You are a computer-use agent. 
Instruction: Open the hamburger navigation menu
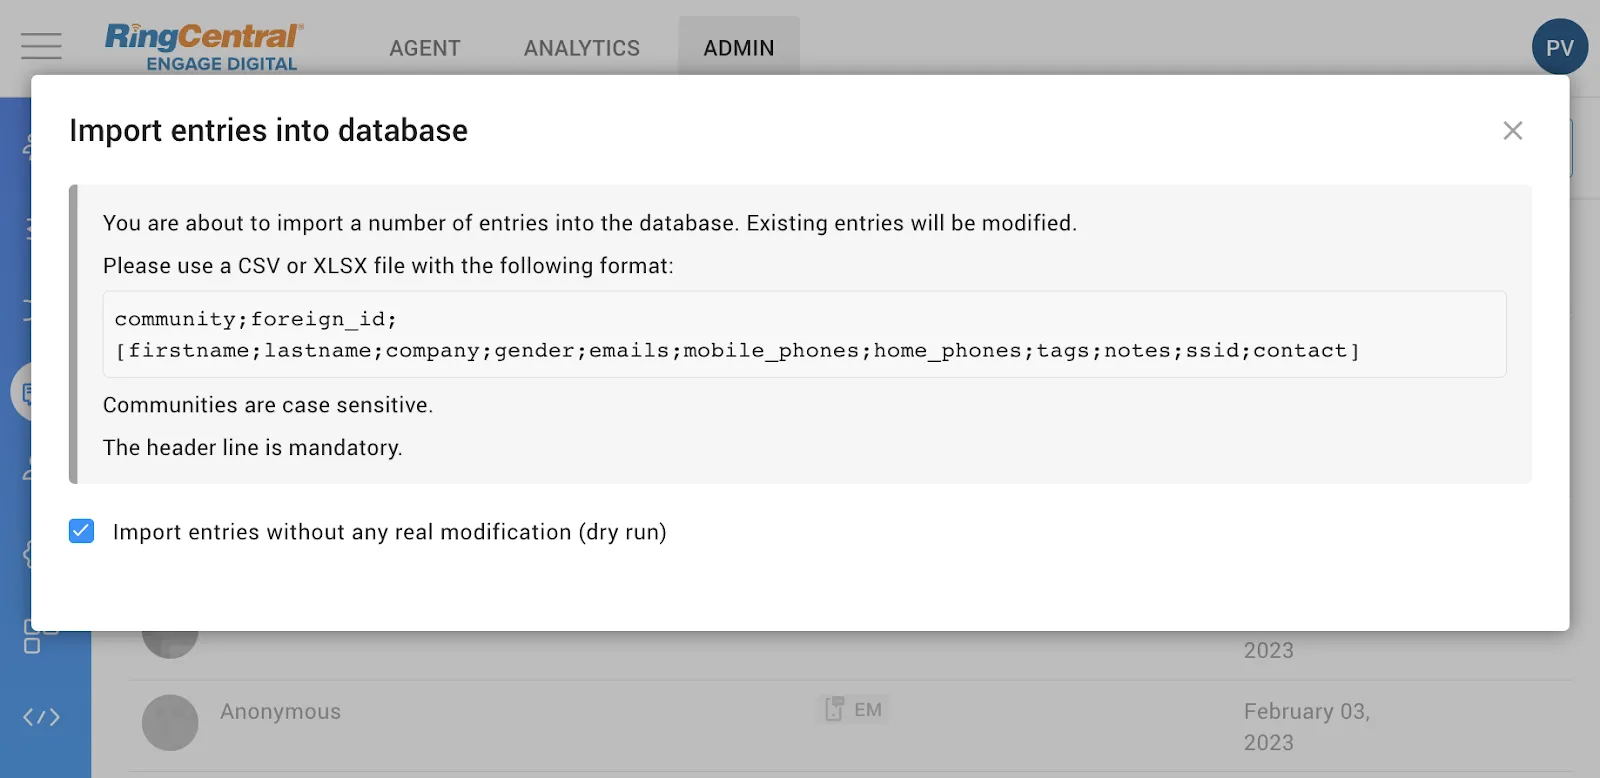(41, 46)
